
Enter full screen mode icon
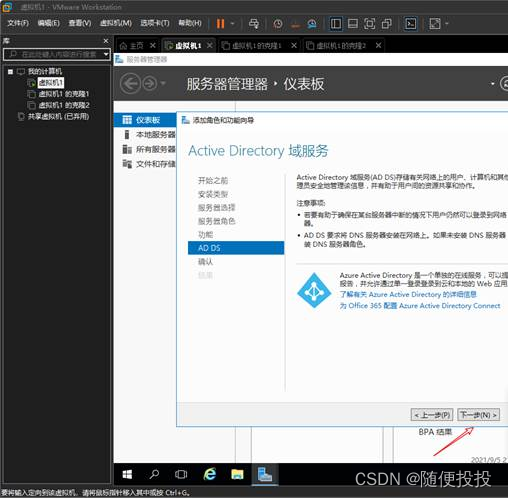[x=369, y=24]
